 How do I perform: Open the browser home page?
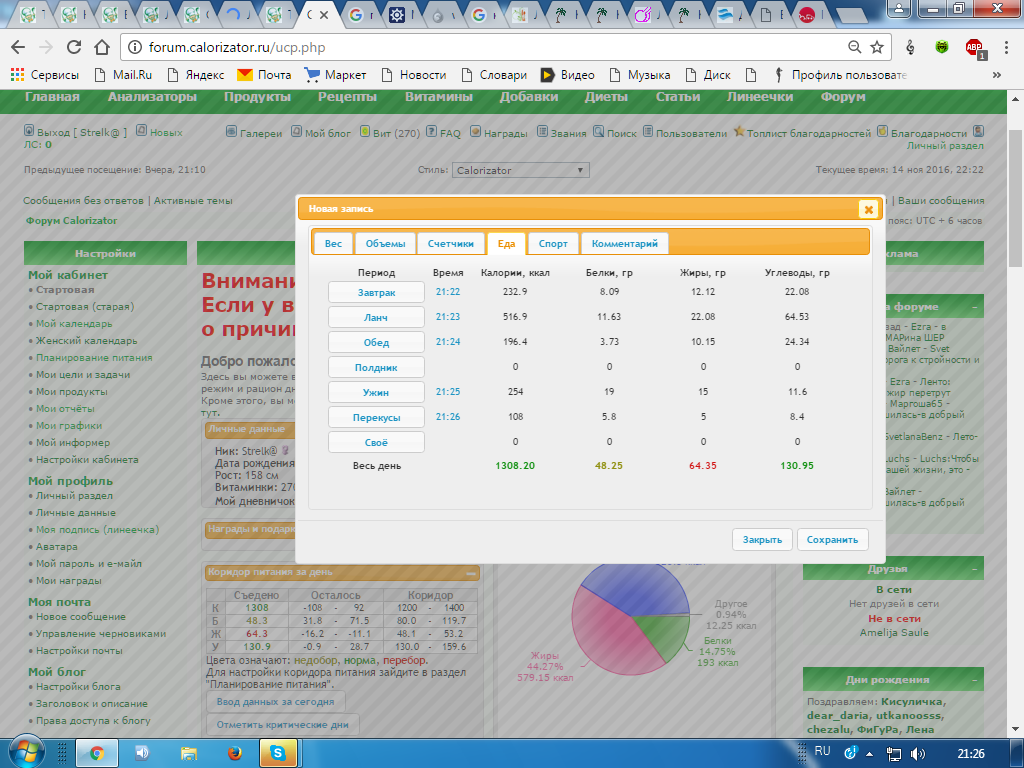tap(102, 47)
